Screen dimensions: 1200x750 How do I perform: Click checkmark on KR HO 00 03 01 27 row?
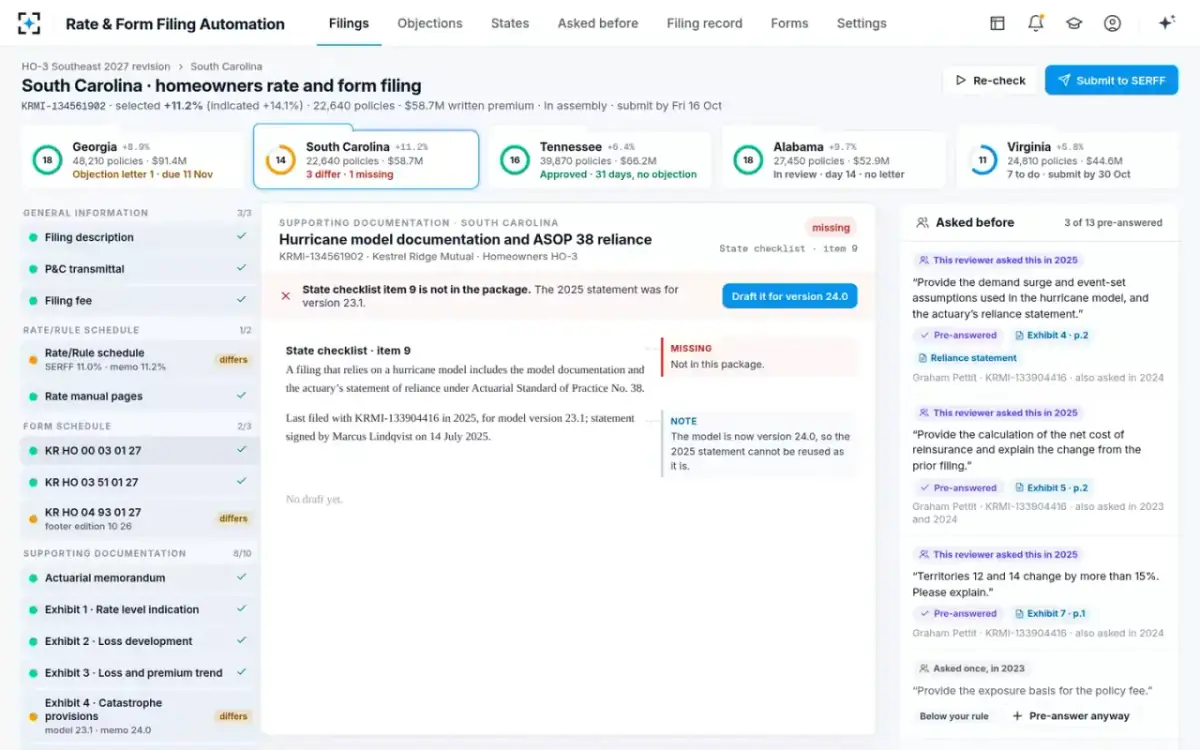pyautogui.click(x=241, y=450)
